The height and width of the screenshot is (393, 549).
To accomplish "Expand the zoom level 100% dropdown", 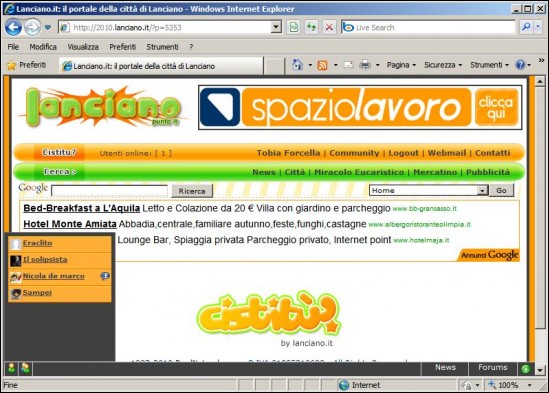I will coord(529,385).
